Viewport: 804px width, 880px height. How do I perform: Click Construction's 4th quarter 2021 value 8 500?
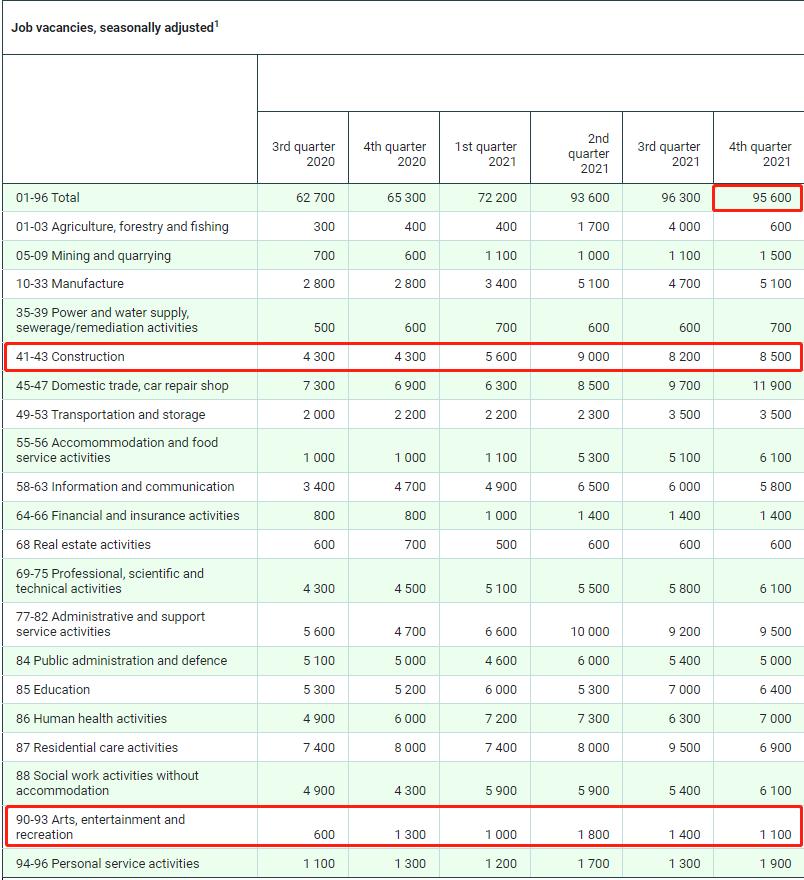(x=775, y=356)
